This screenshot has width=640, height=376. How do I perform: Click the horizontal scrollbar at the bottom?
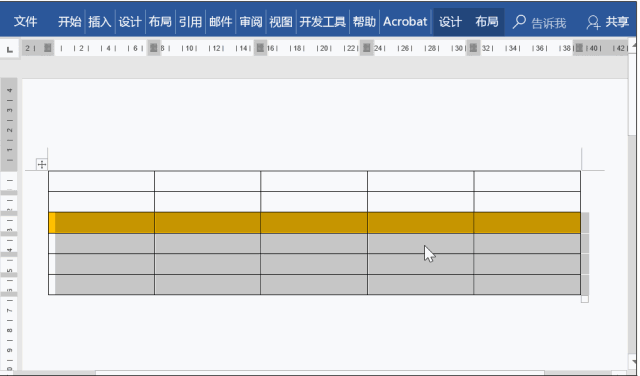320,373
